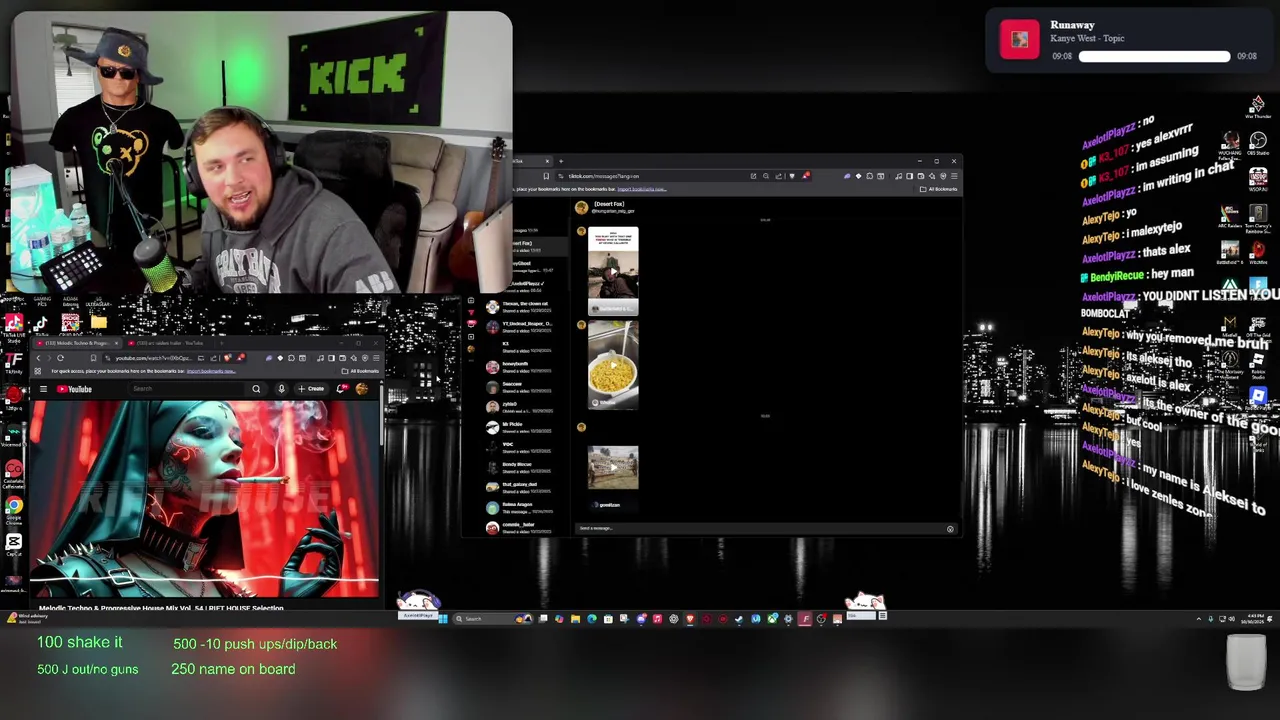Open the 'Mr Pickle' conversation
This screenshot has height=720, width=1280.
(520, 427)
